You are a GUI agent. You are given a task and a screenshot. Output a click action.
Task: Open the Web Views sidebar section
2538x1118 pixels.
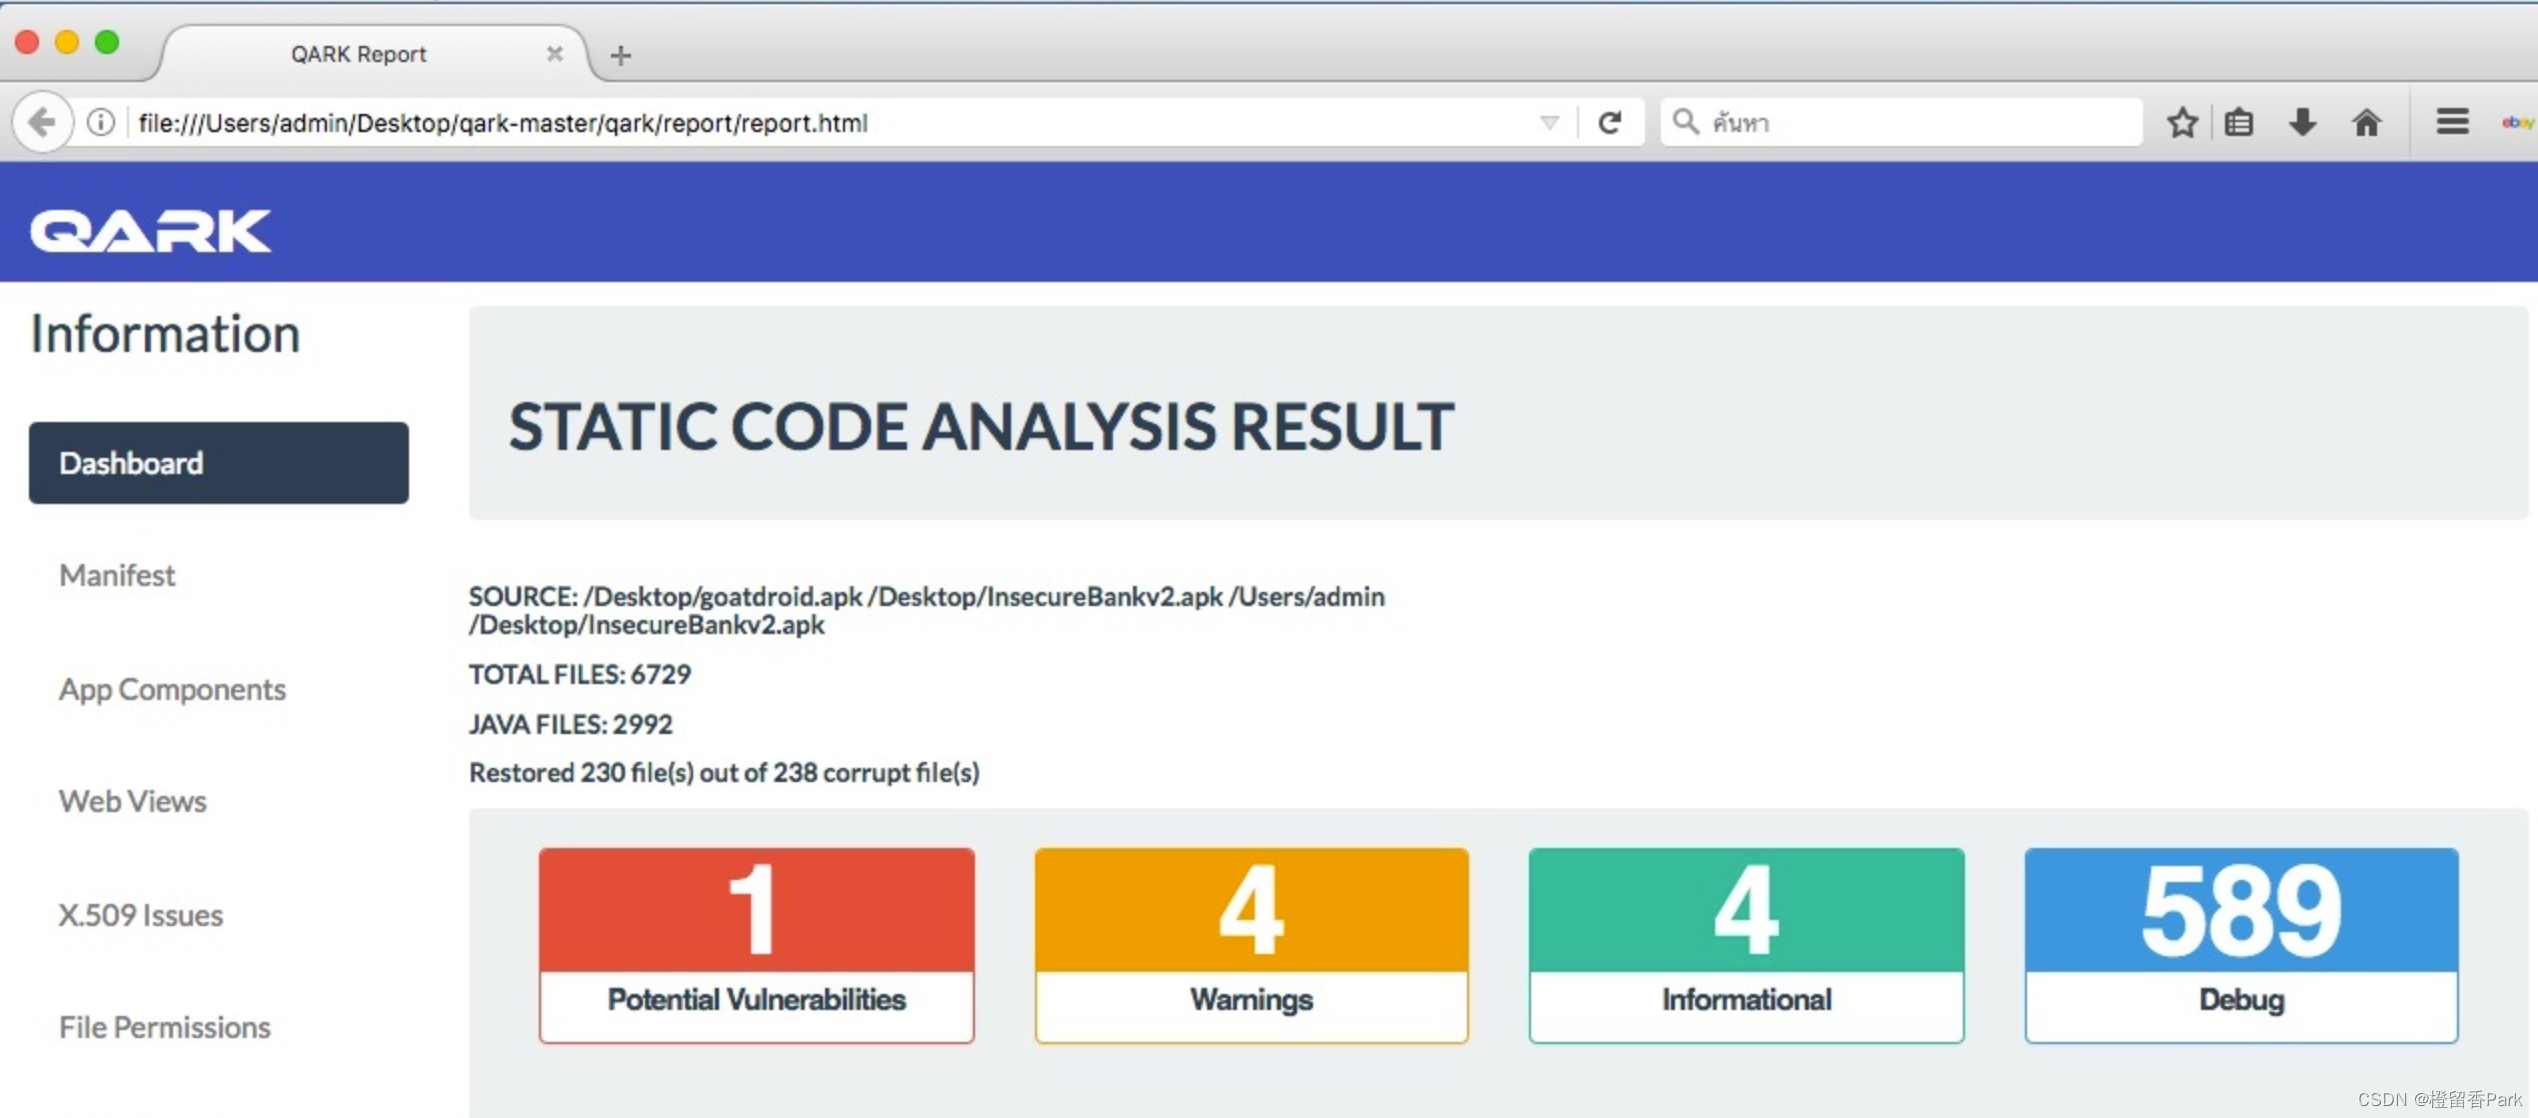pyautogui.click(x=132, y=801)
